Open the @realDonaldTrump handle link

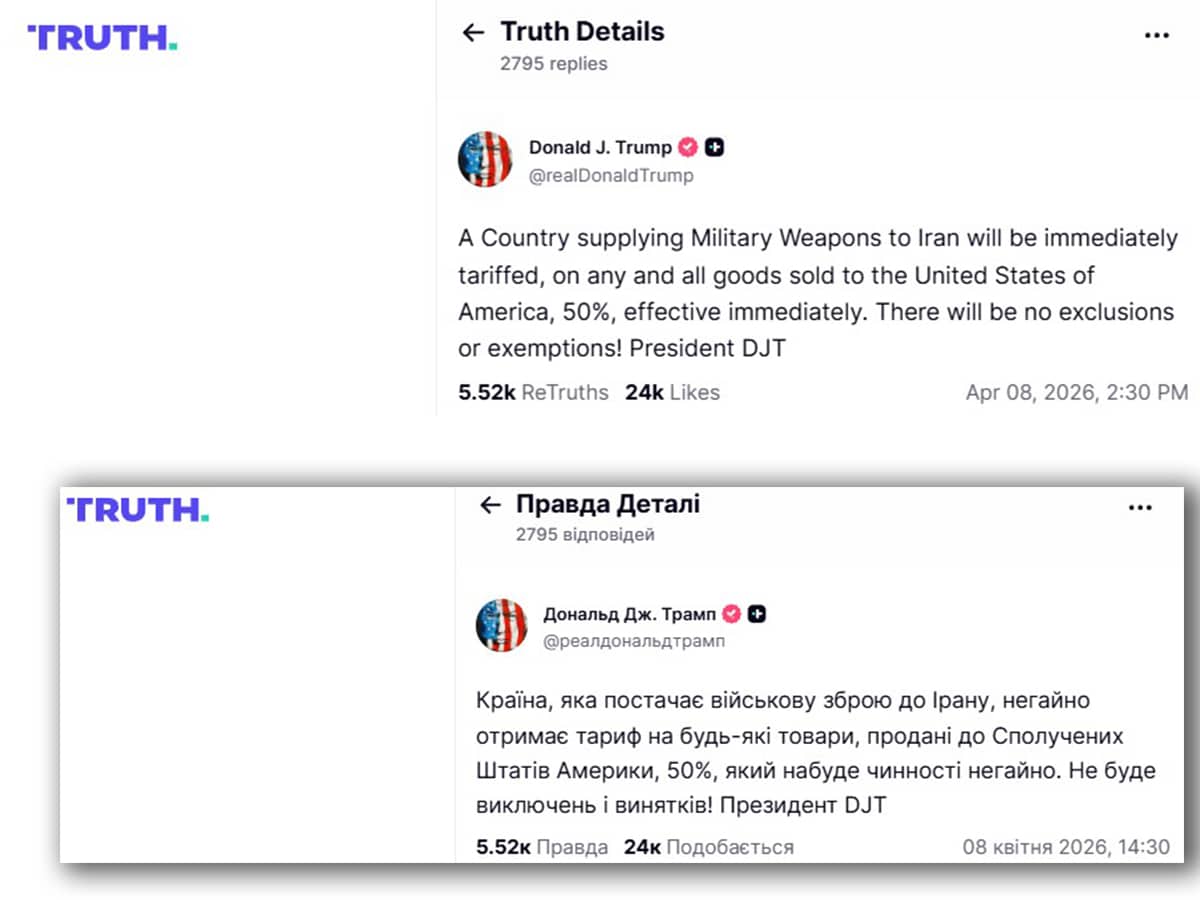[x=611, y=175]
